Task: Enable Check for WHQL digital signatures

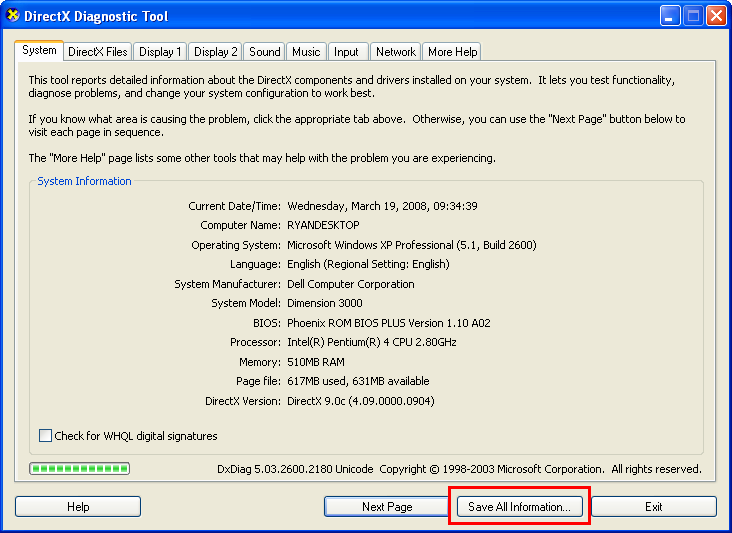Action: tap(45, 435)
